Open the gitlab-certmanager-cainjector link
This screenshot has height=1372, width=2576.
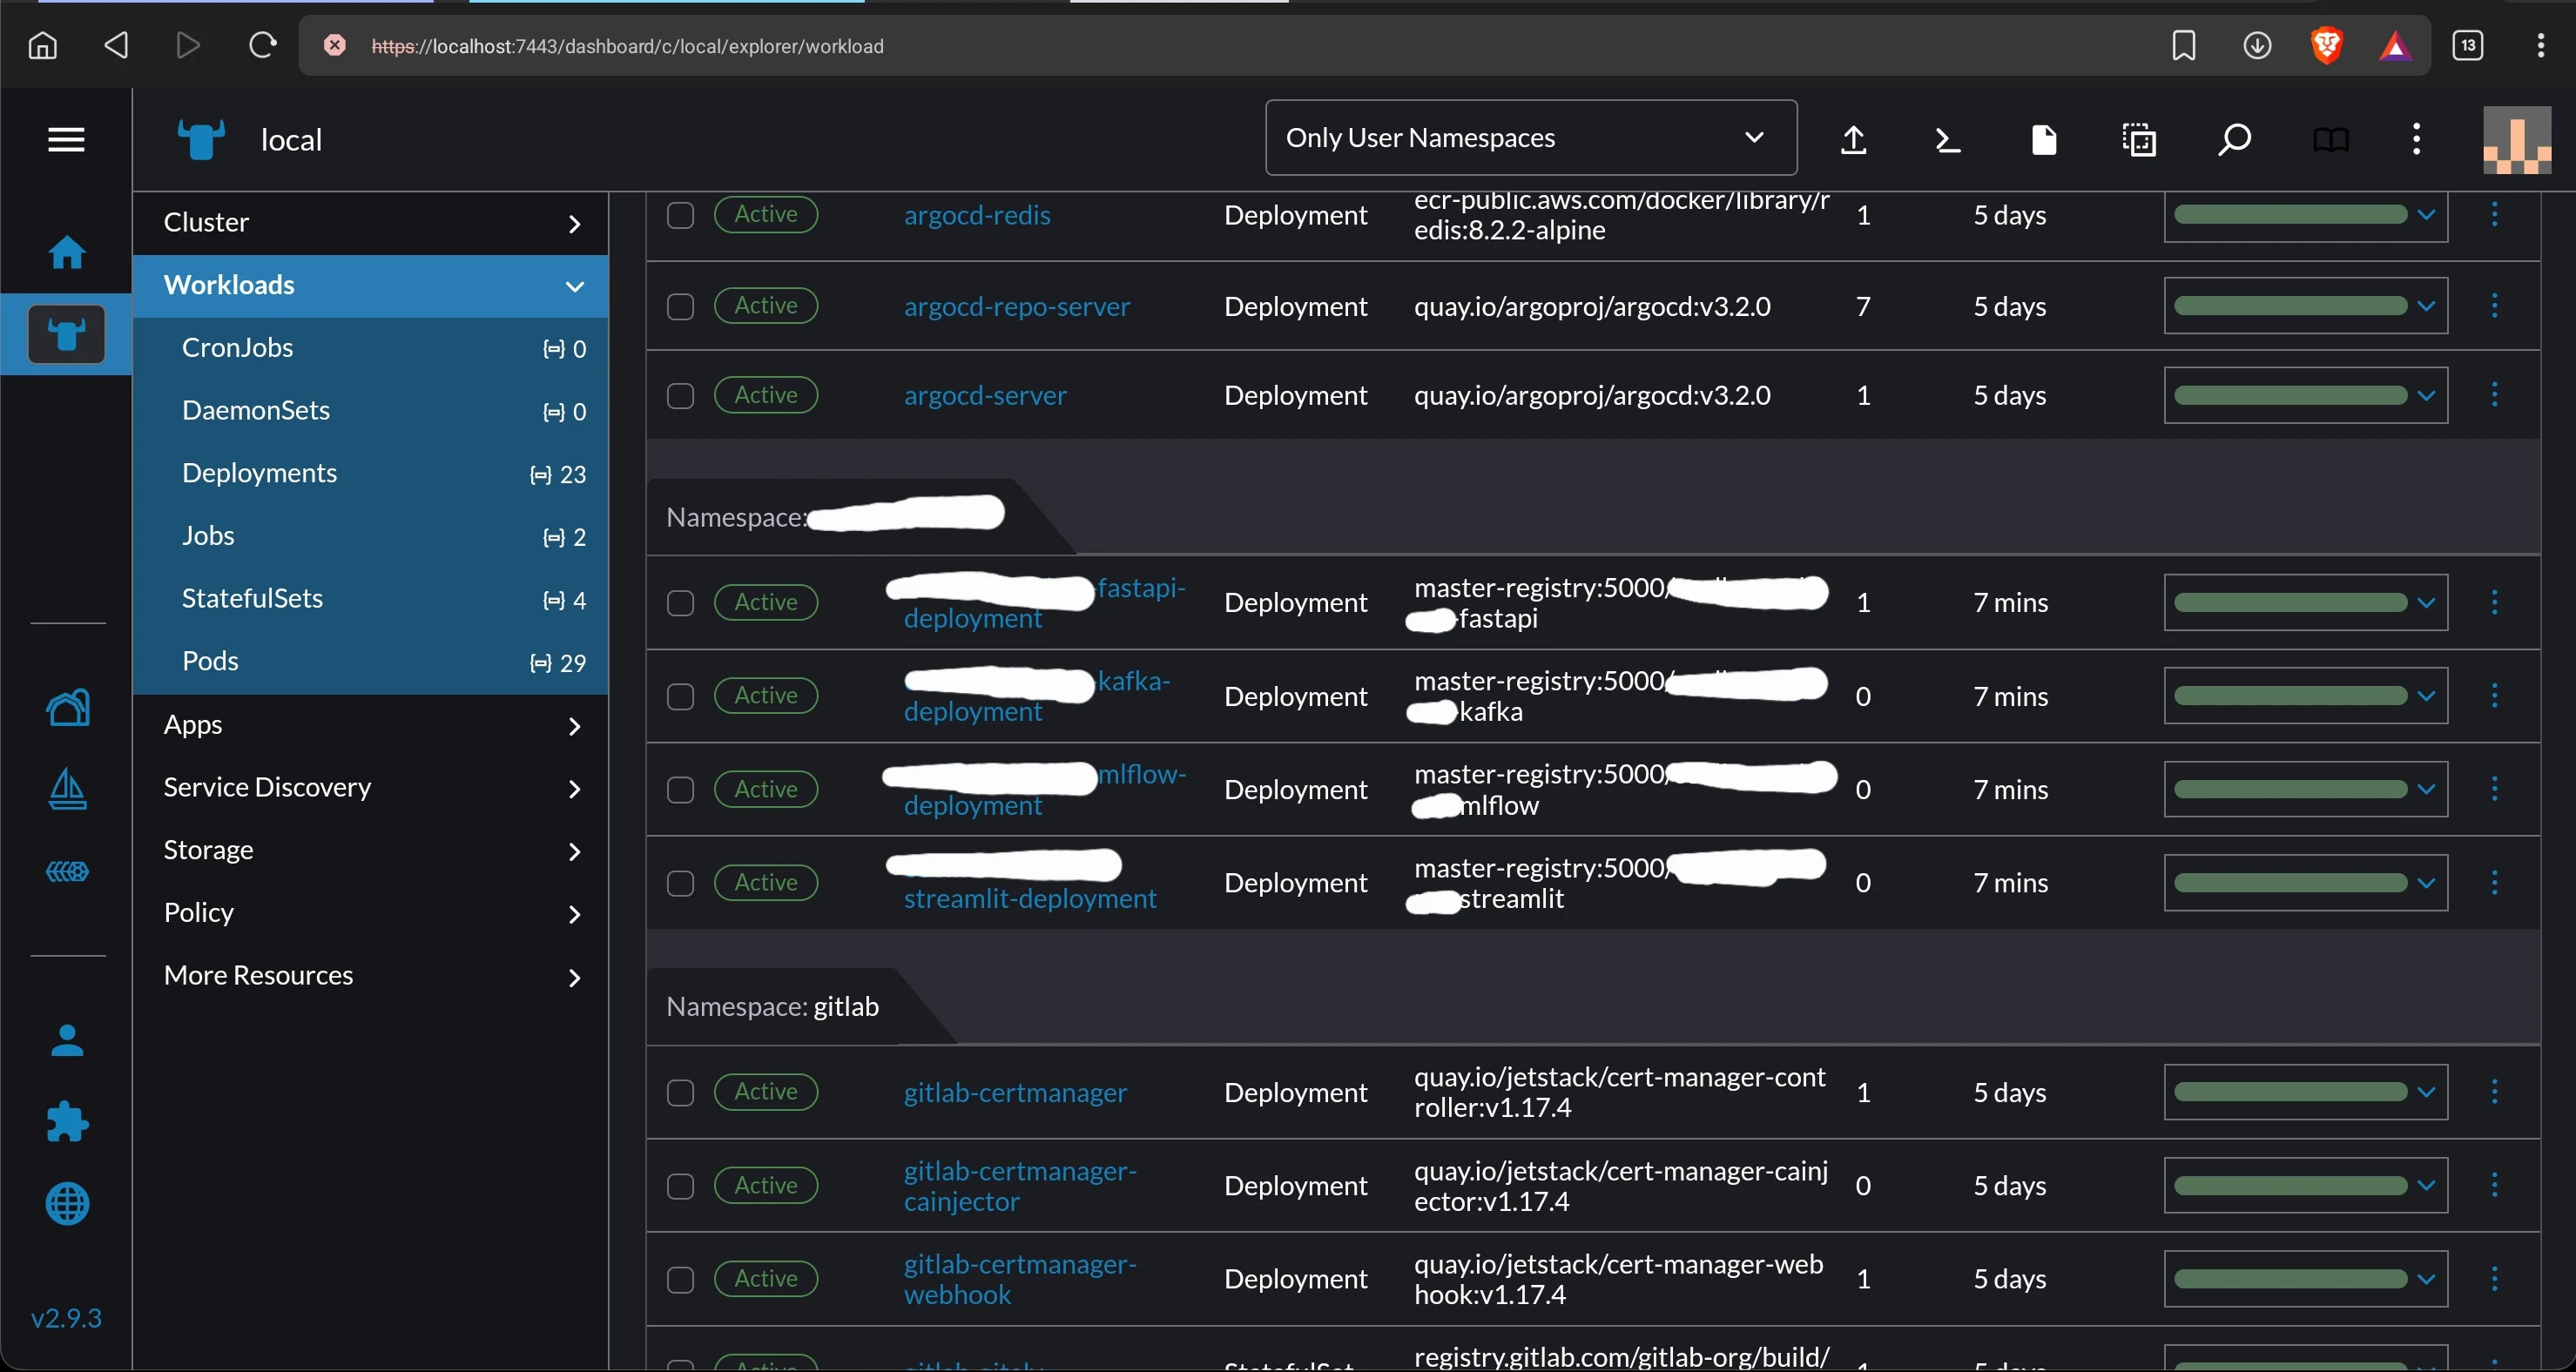[1020, 1186]
